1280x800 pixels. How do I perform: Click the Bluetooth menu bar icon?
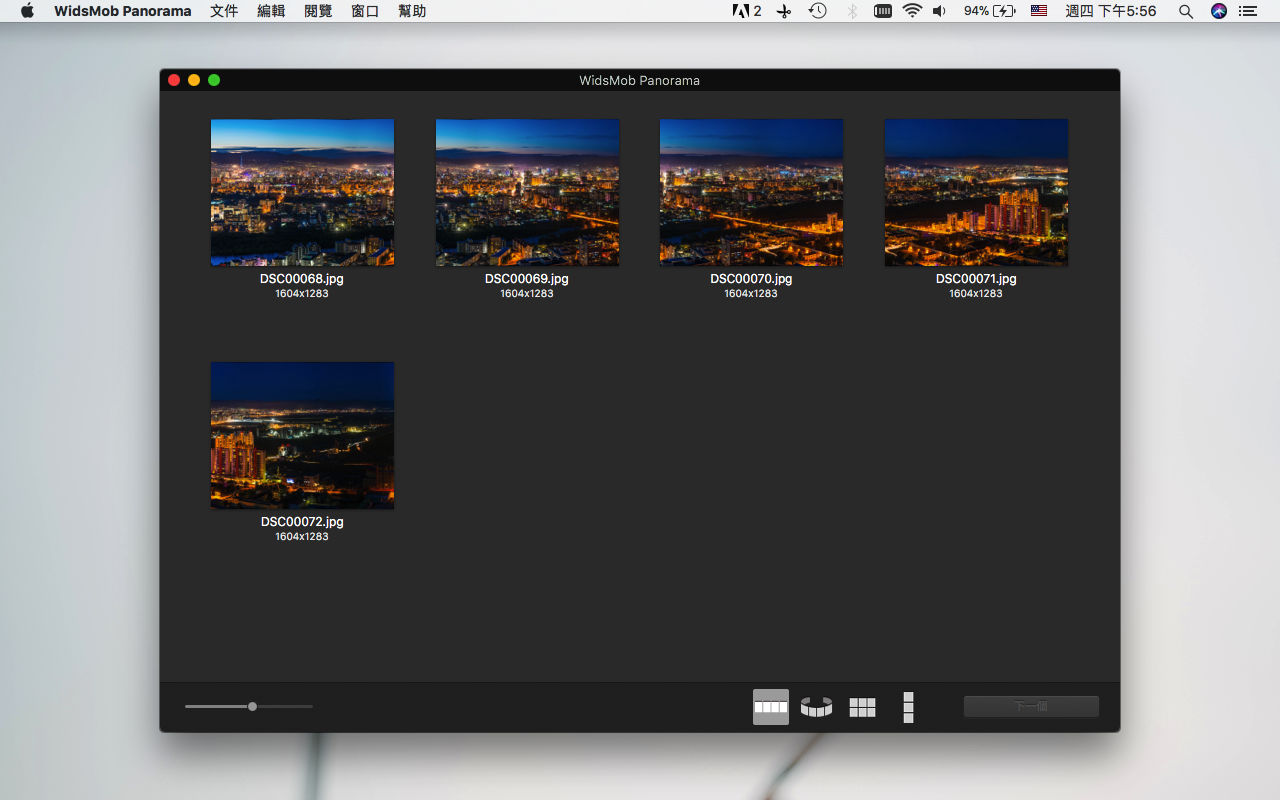click(852, 11)
